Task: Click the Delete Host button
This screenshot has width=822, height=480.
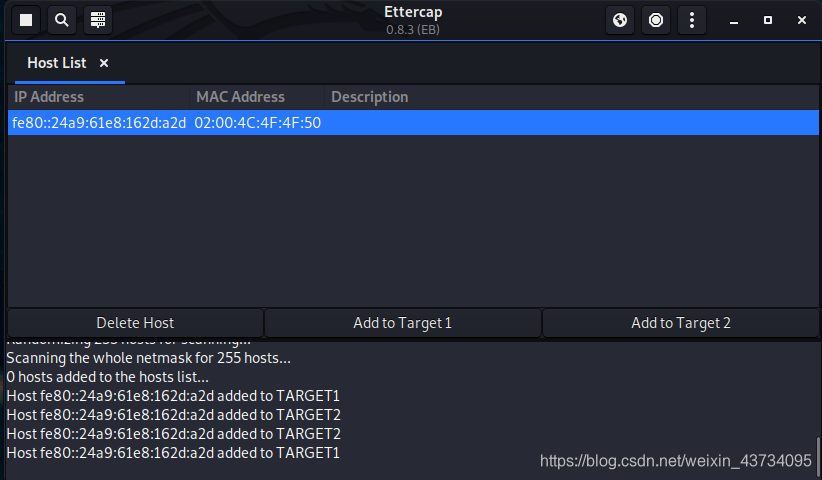Action: pos(135,323)
